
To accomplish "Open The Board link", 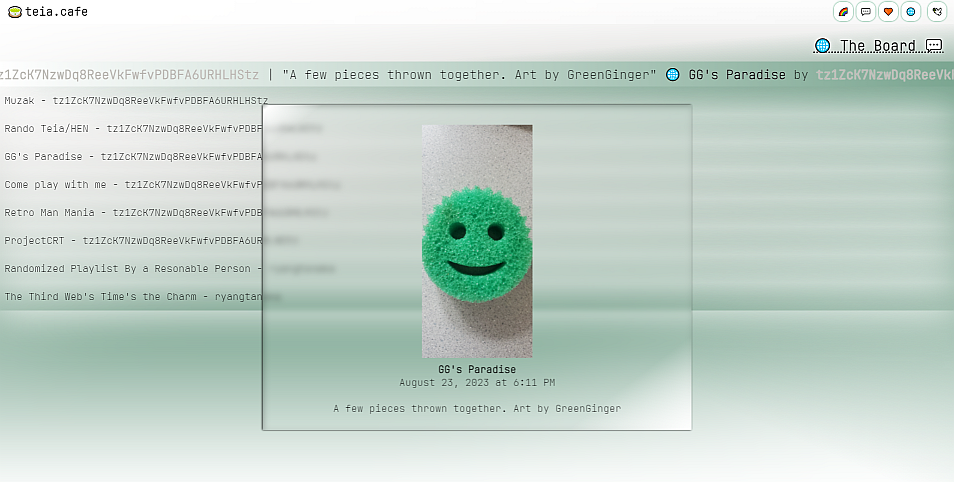I will [878, 46].
